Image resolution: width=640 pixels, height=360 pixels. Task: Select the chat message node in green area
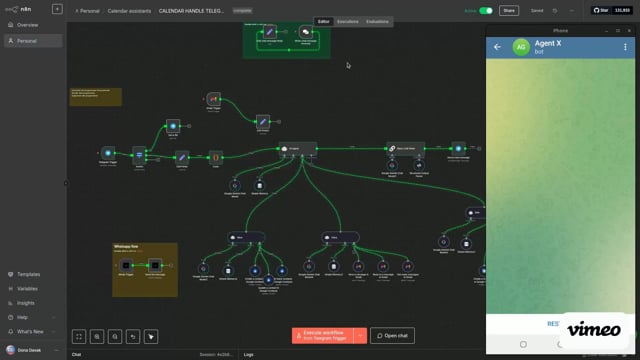(305, 32)
